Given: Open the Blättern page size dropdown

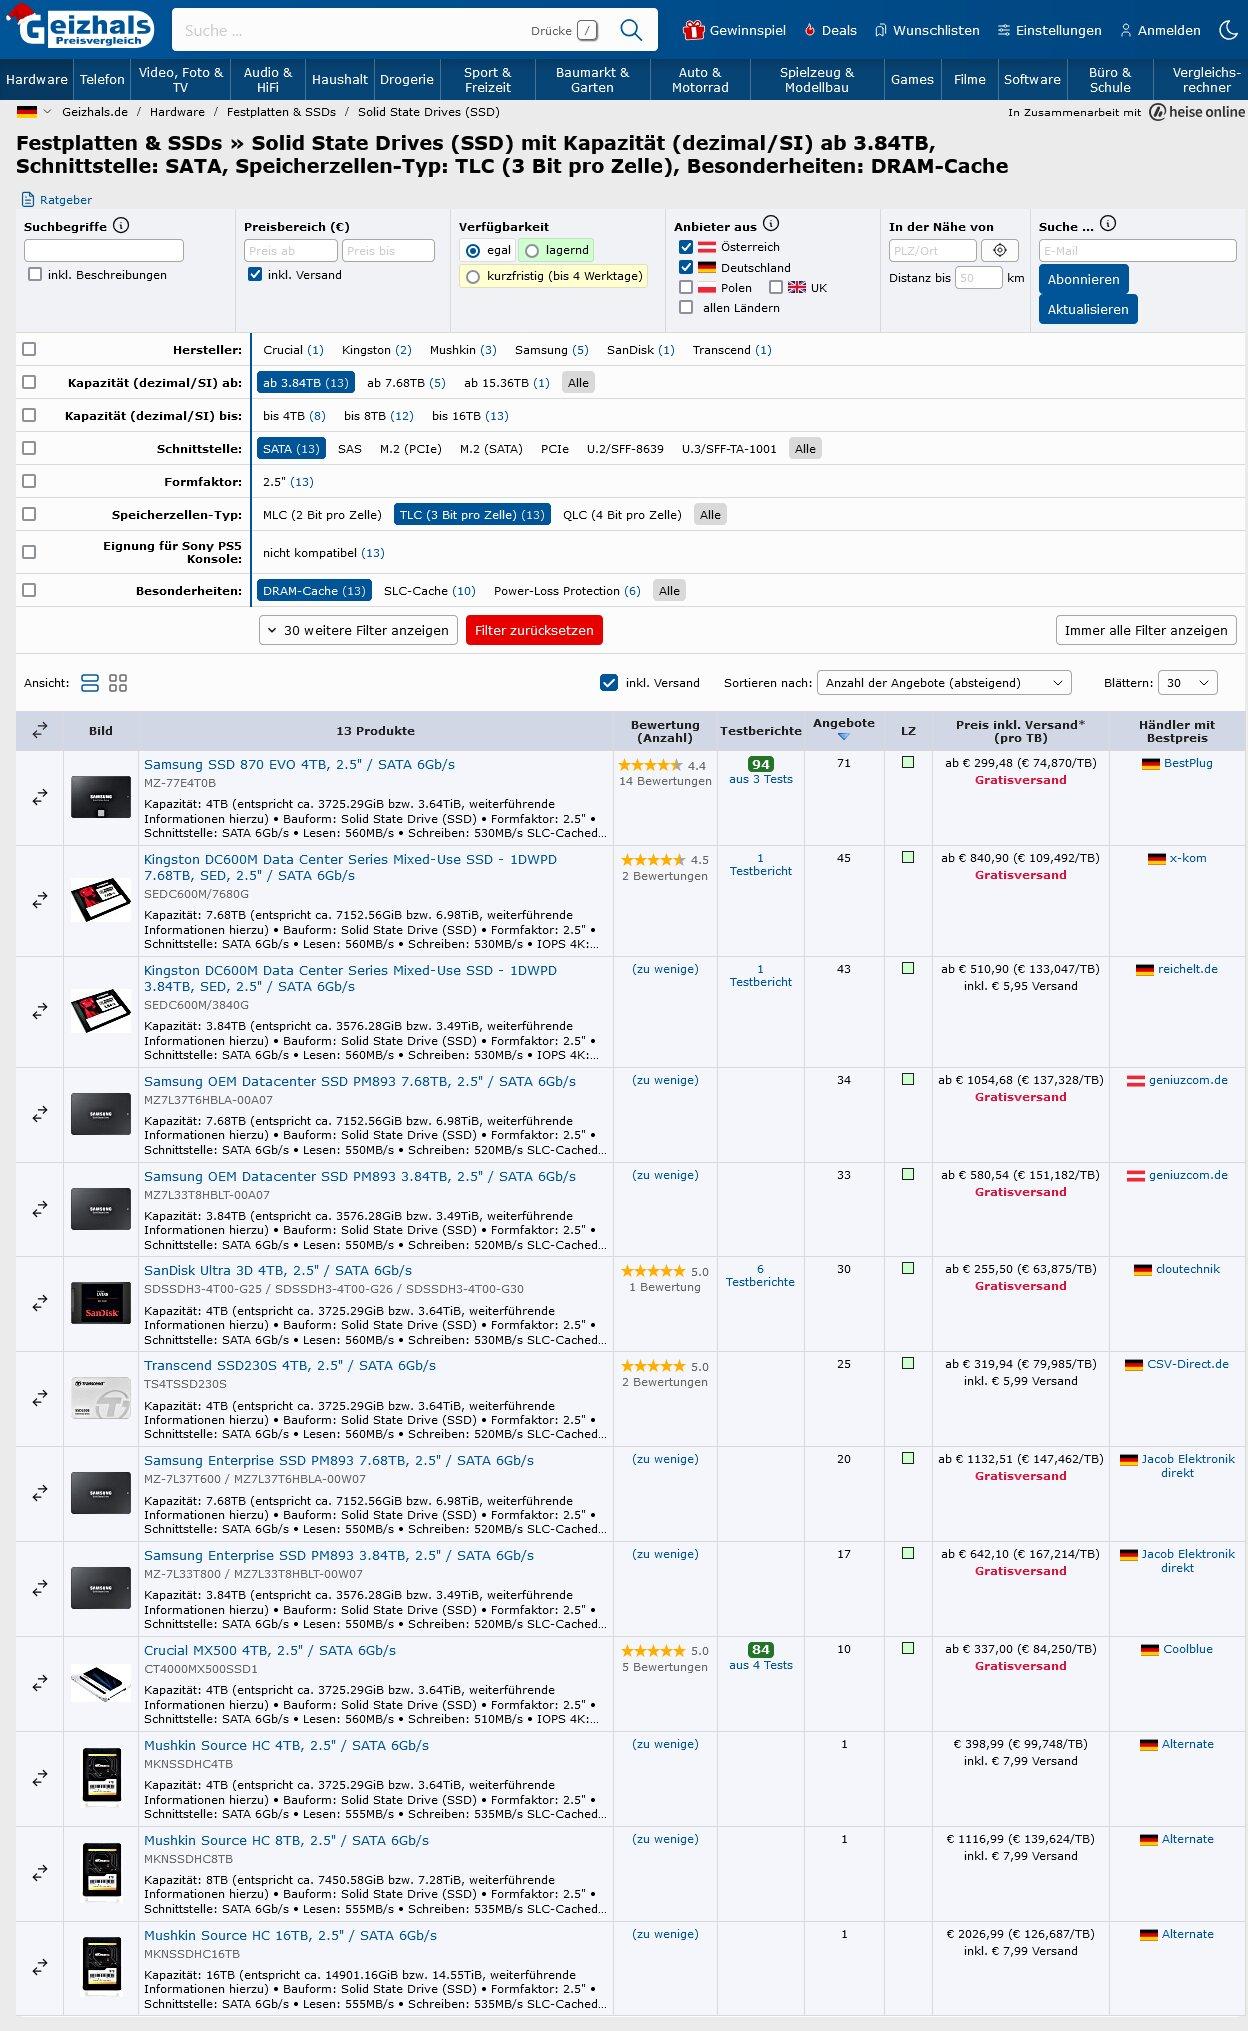Looking at the screenshot, I should [1188, 683].
